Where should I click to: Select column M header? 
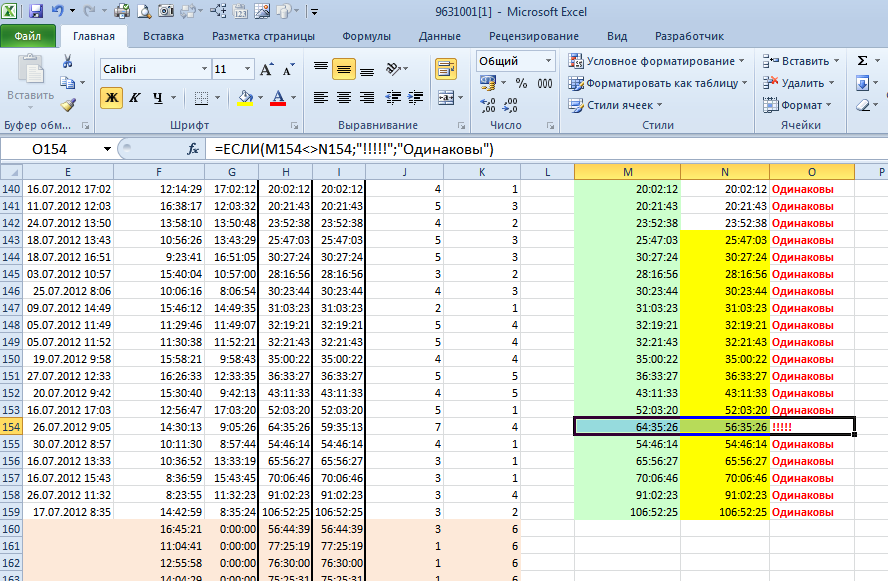coord(627,172)
